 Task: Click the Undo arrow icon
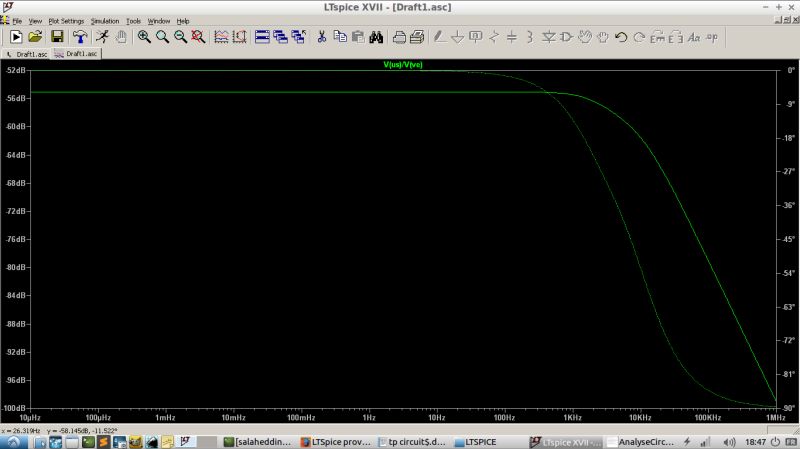621,37
